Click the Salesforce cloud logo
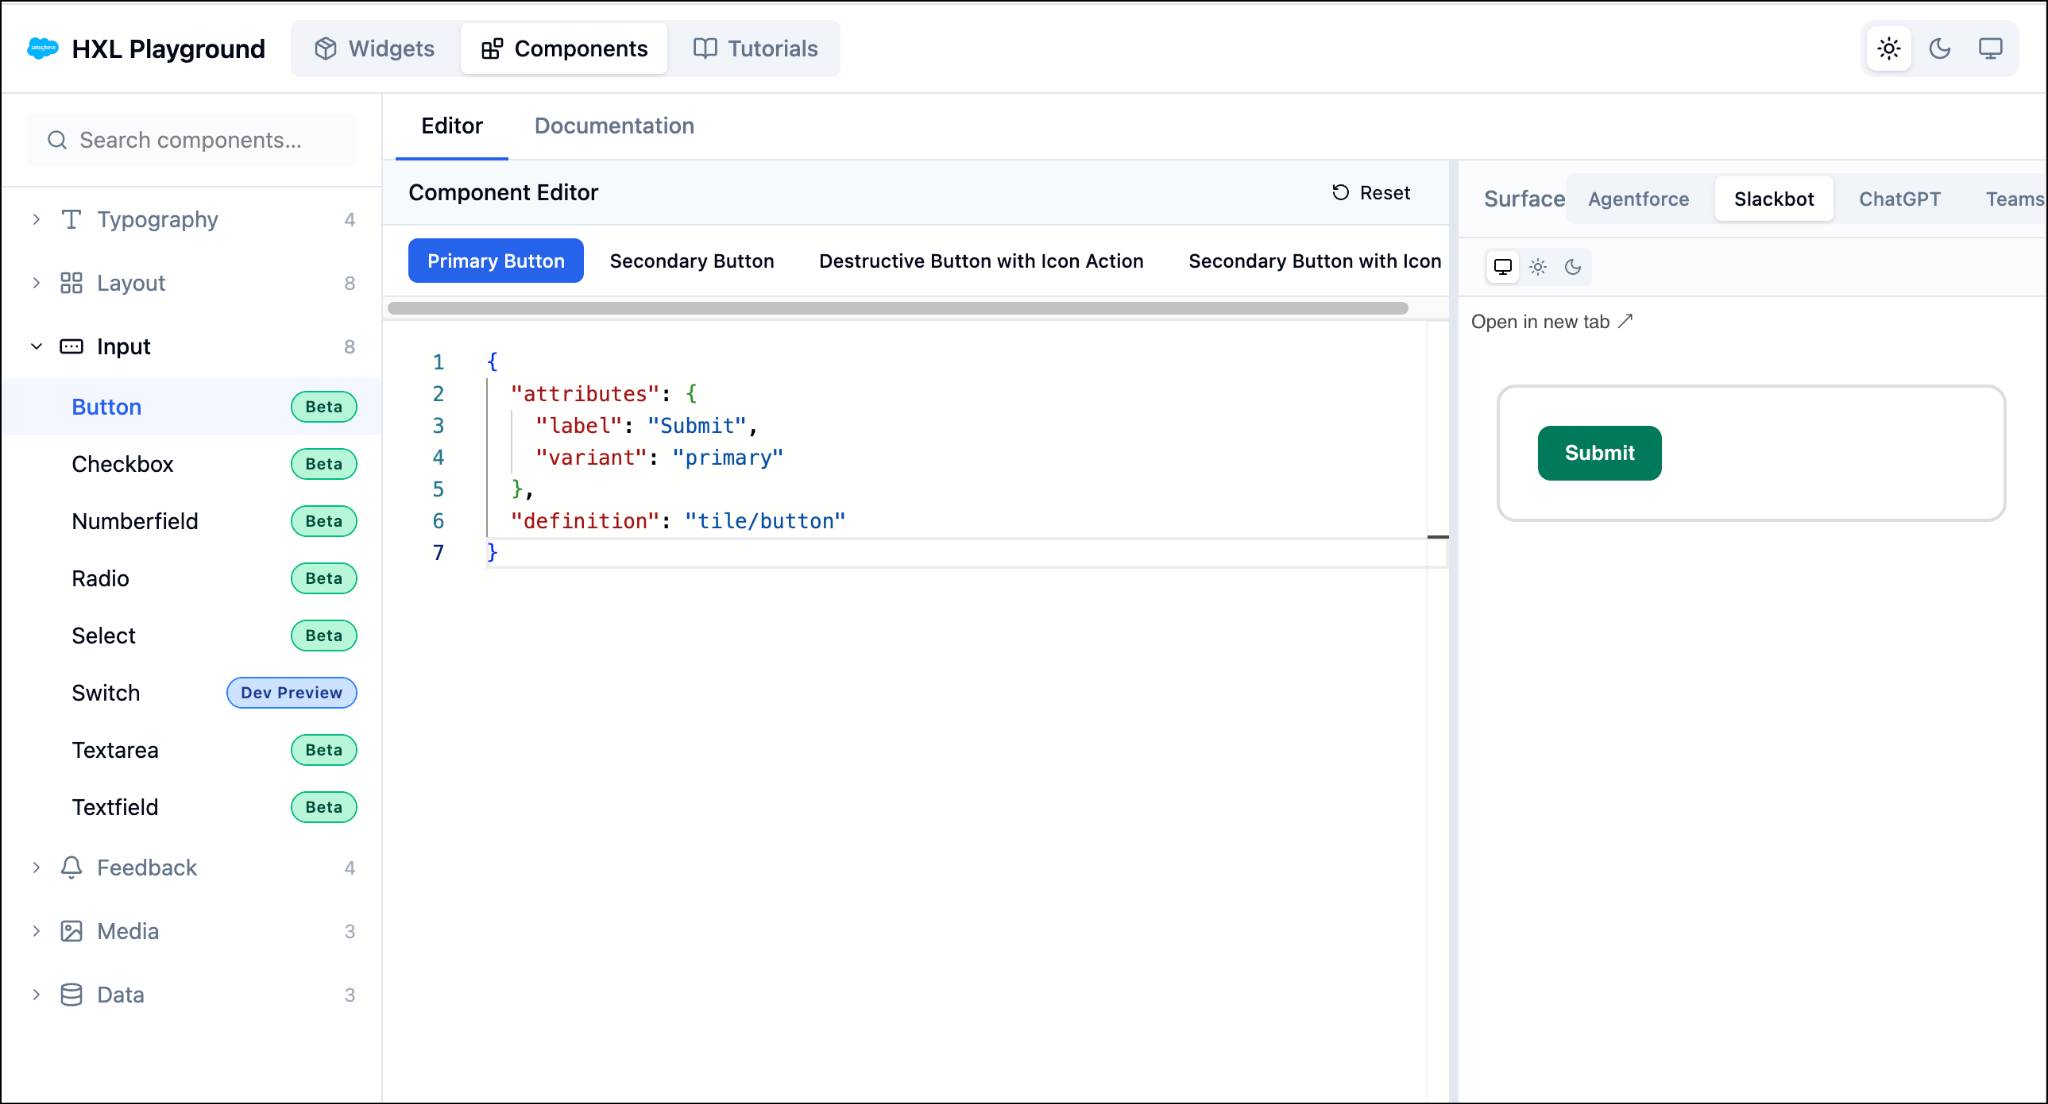2048x1104 pixels. [43, 48]
